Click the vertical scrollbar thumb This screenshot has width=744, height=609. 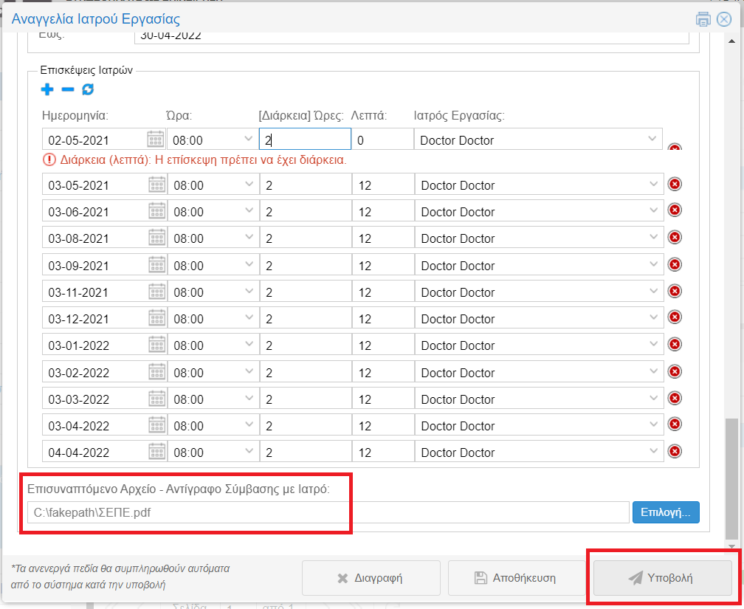click(x=732, y=478)
